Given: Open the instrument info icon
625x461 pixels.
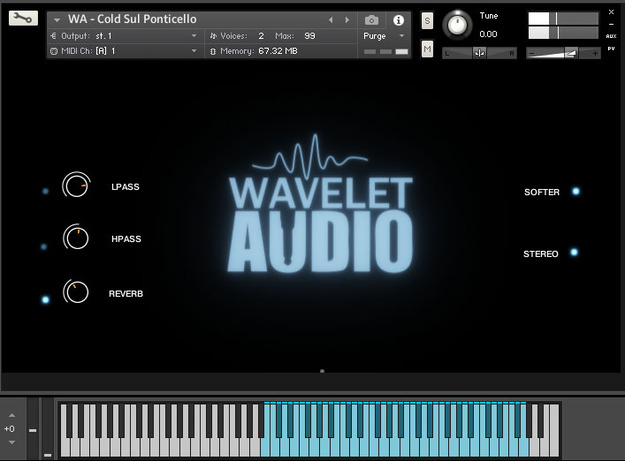Looking at the screenshot, I should 398,20.
